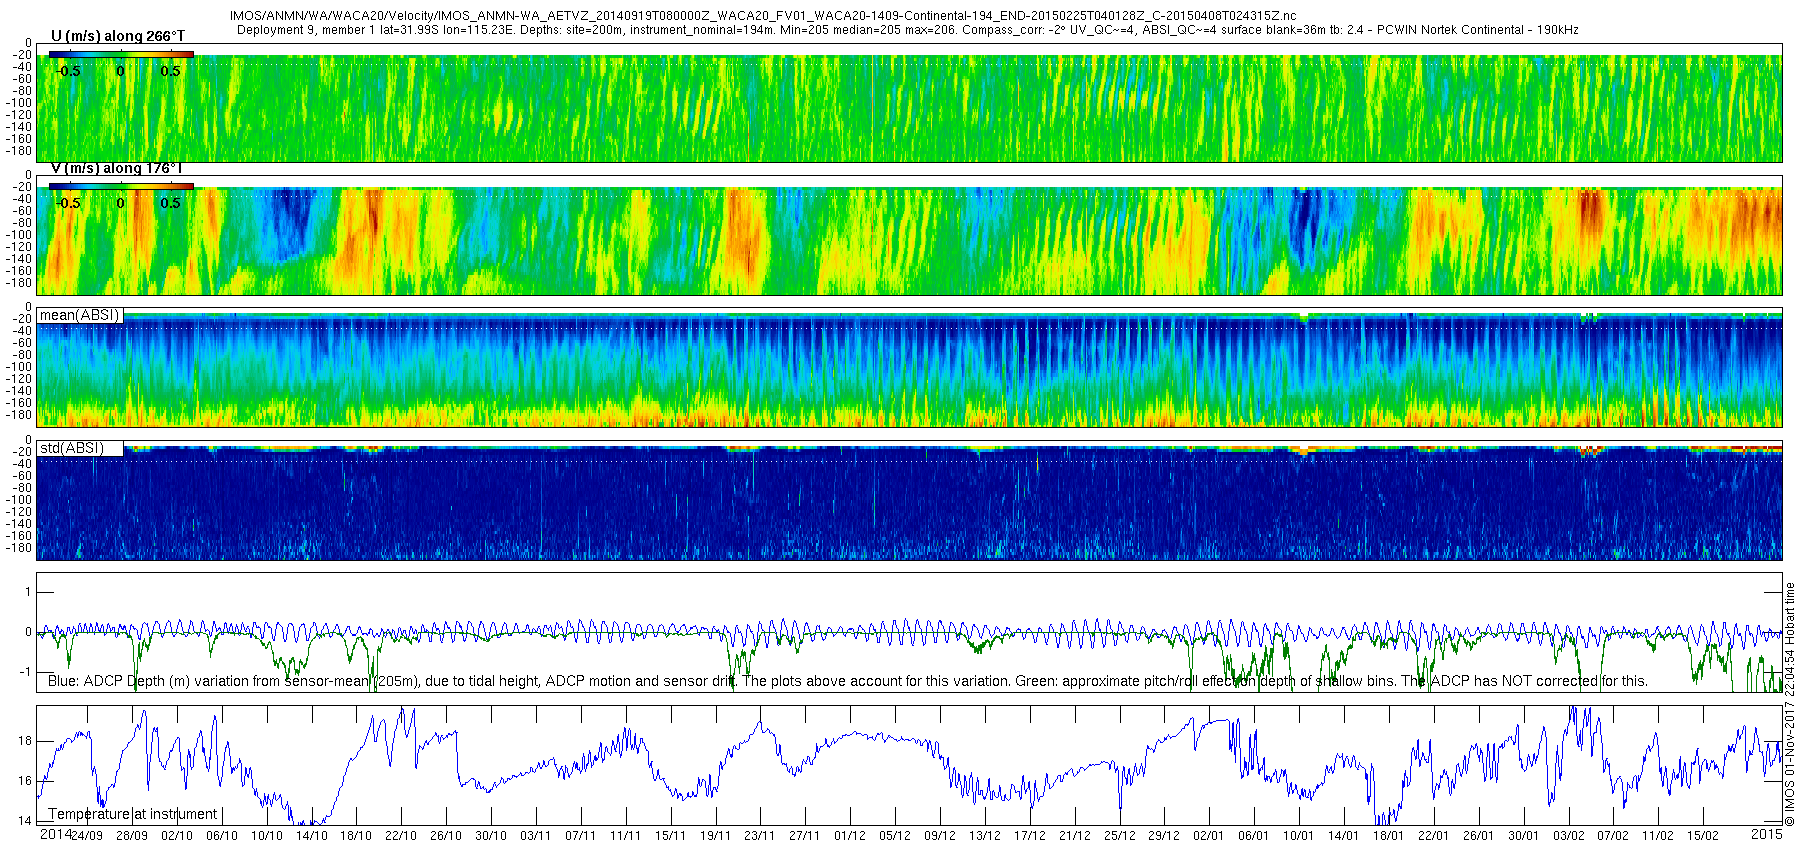This screenshot has width=1800, height=850.
Task: Click the '14/01' date tick label
Action: (1344, 836)
